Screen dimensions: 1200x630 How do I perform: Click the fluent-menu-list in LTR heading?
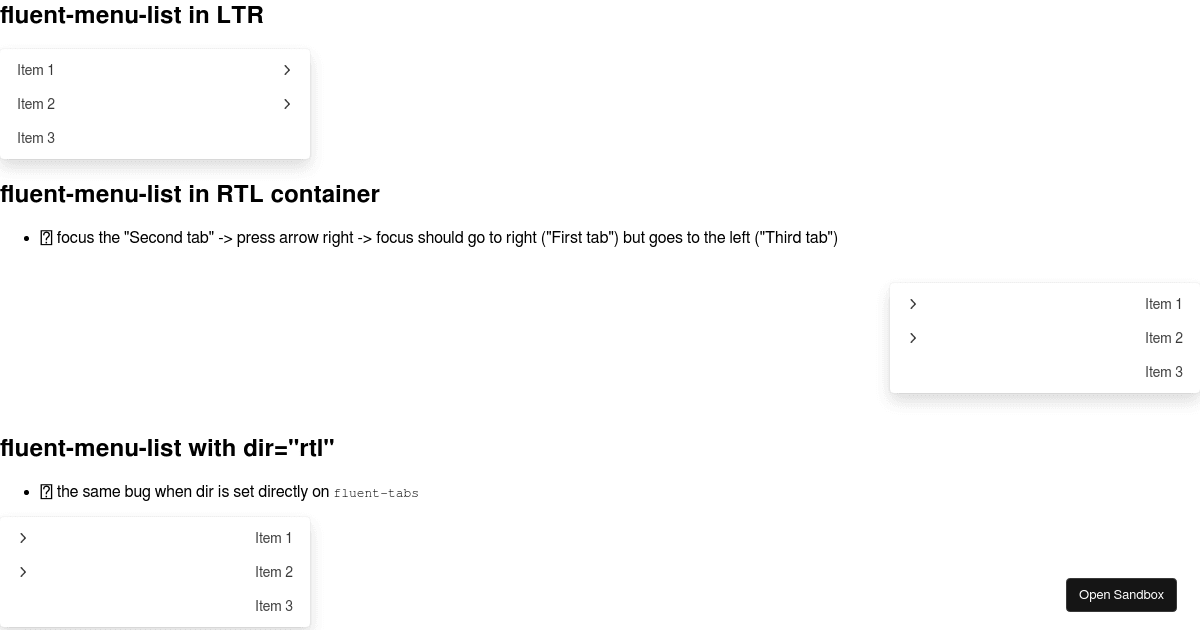click(132, 15)
